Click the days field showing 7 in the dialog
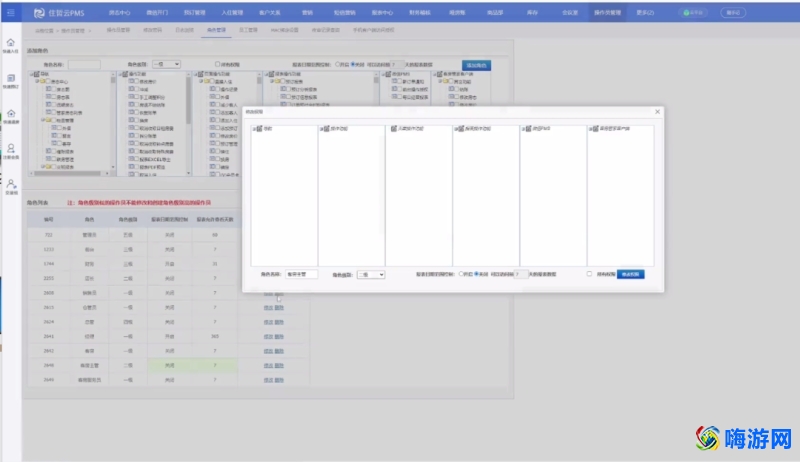 point(521,274)
